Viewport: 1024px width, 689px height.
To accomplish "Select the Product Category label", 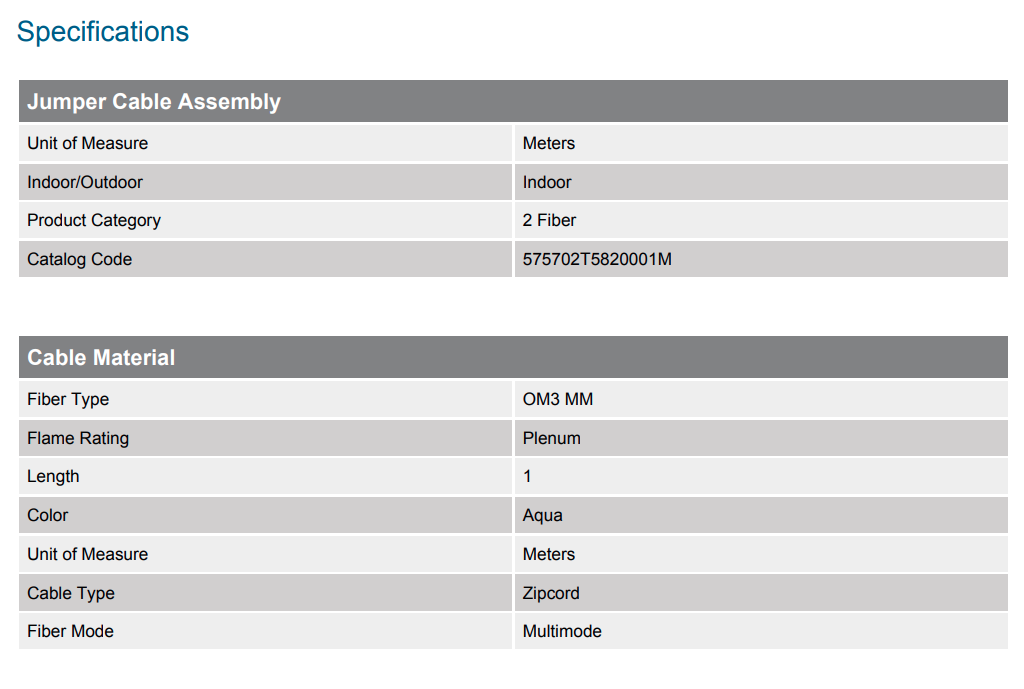I will 94,221.
